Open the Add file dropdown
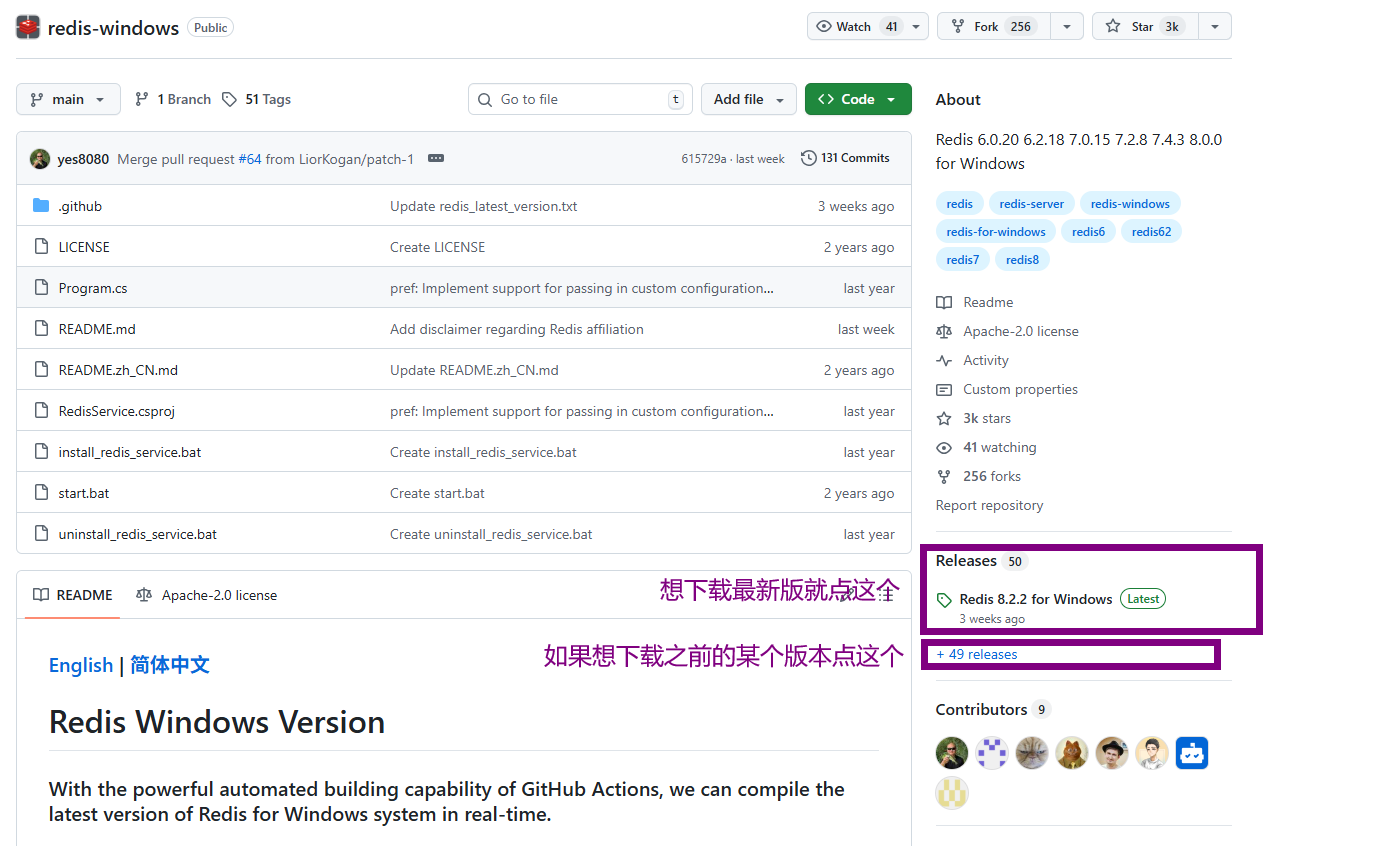The width and height of the screenshot is (1381, 846). click(x=749, y=99)
